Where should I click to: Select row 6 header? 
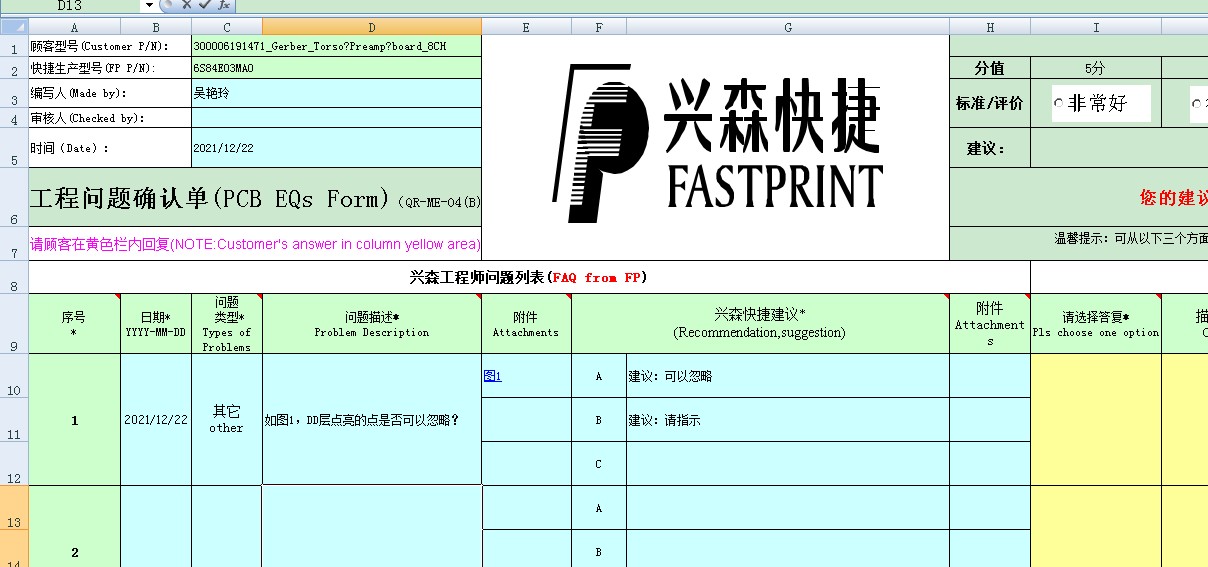pos(14,198)
